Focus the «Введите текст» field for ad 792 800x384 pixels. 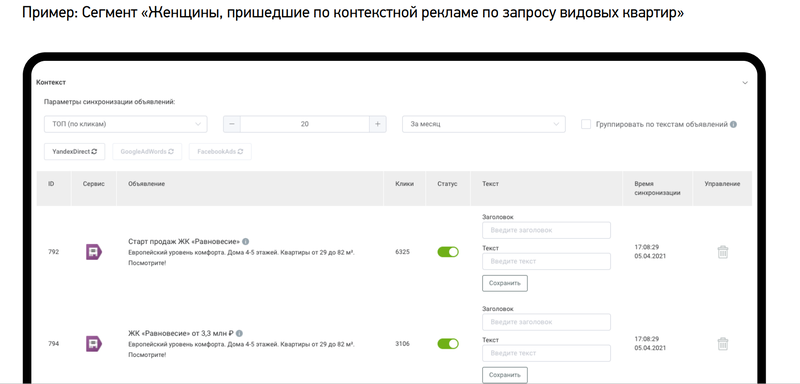[546, 261]
